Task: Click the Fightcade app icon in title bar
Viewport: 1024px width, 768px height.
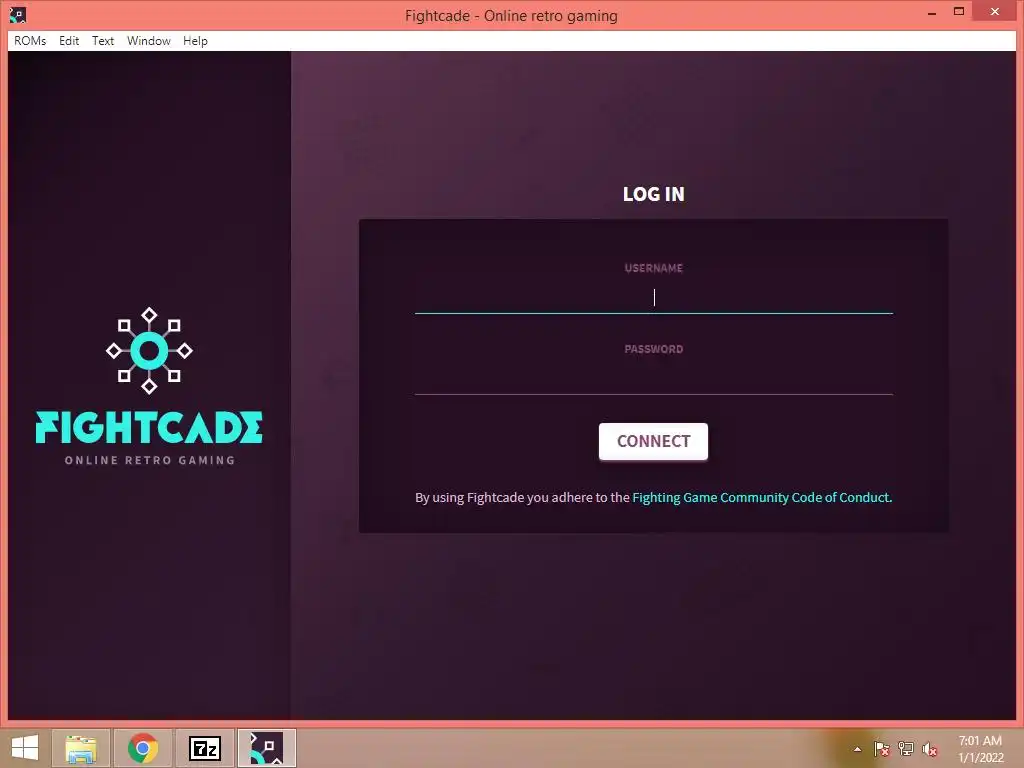Action: [18, 14]
